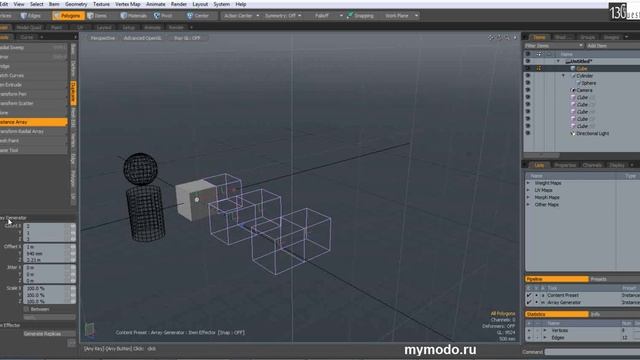Expand the Morph Maps list
The width and height of the screenshot is (640, 360).
528,198
